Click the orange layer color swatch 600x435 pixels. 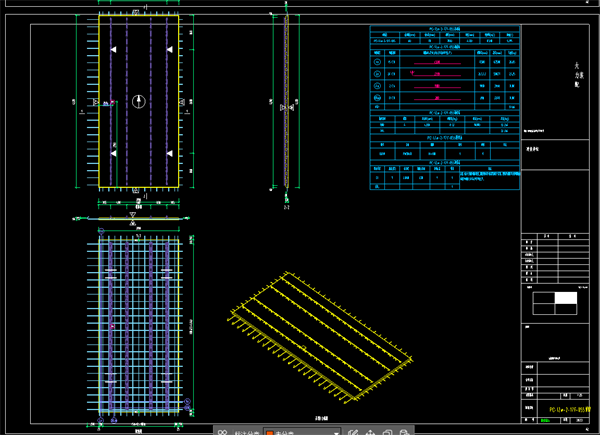[x=269, y=433]
